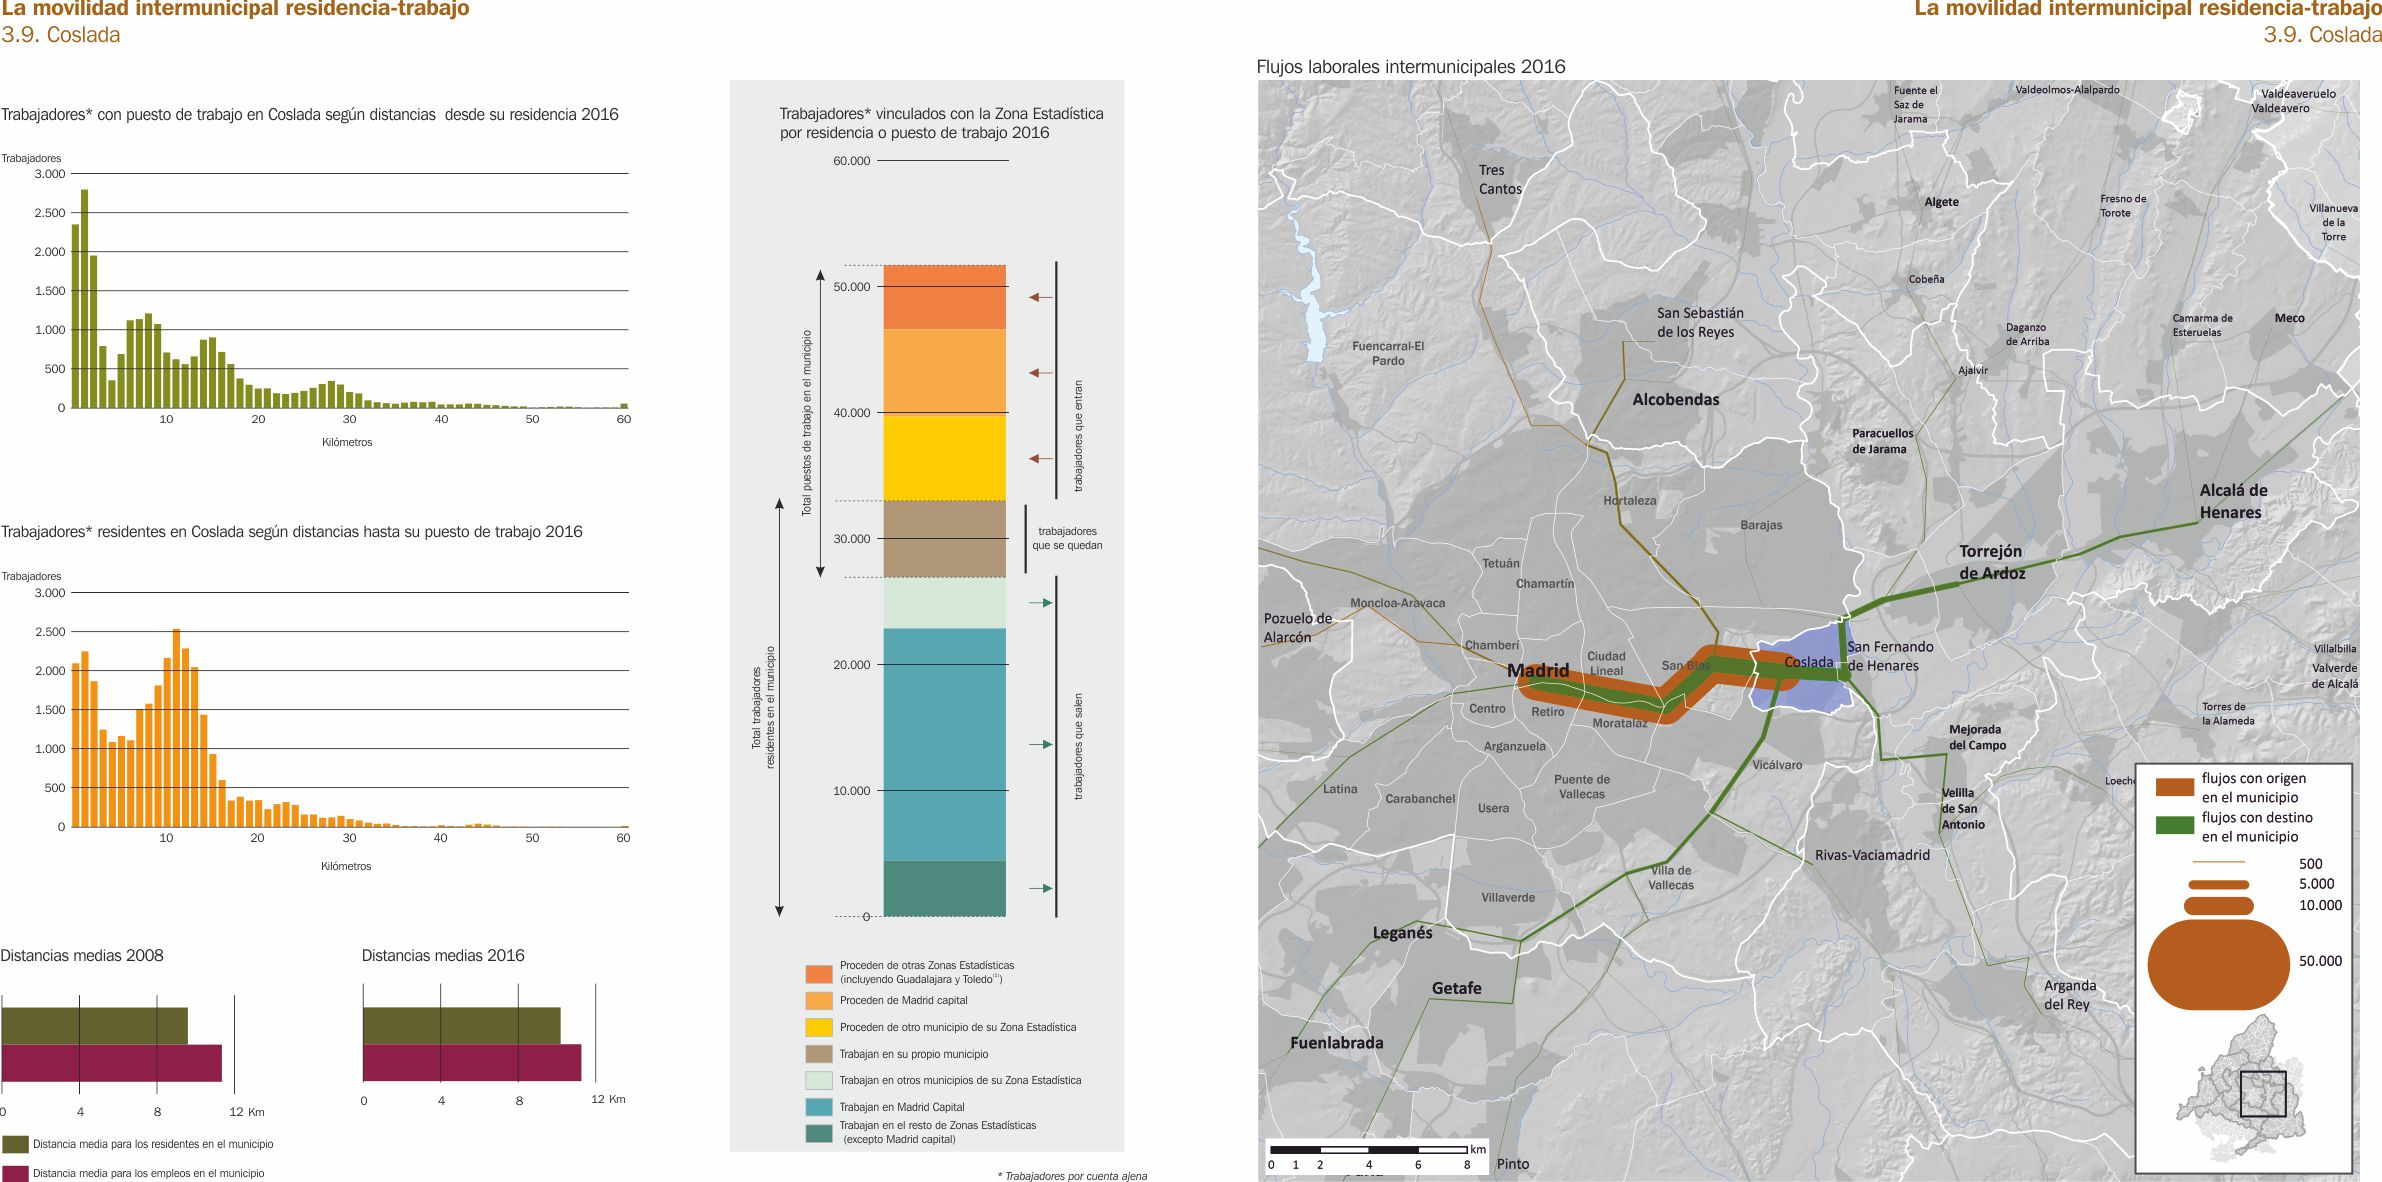Viewport: 2382px width, 1182px height.
Task: Click the pale green 'Trabajan en otros municipios' swatch
Action: (x=818, y=1080)
